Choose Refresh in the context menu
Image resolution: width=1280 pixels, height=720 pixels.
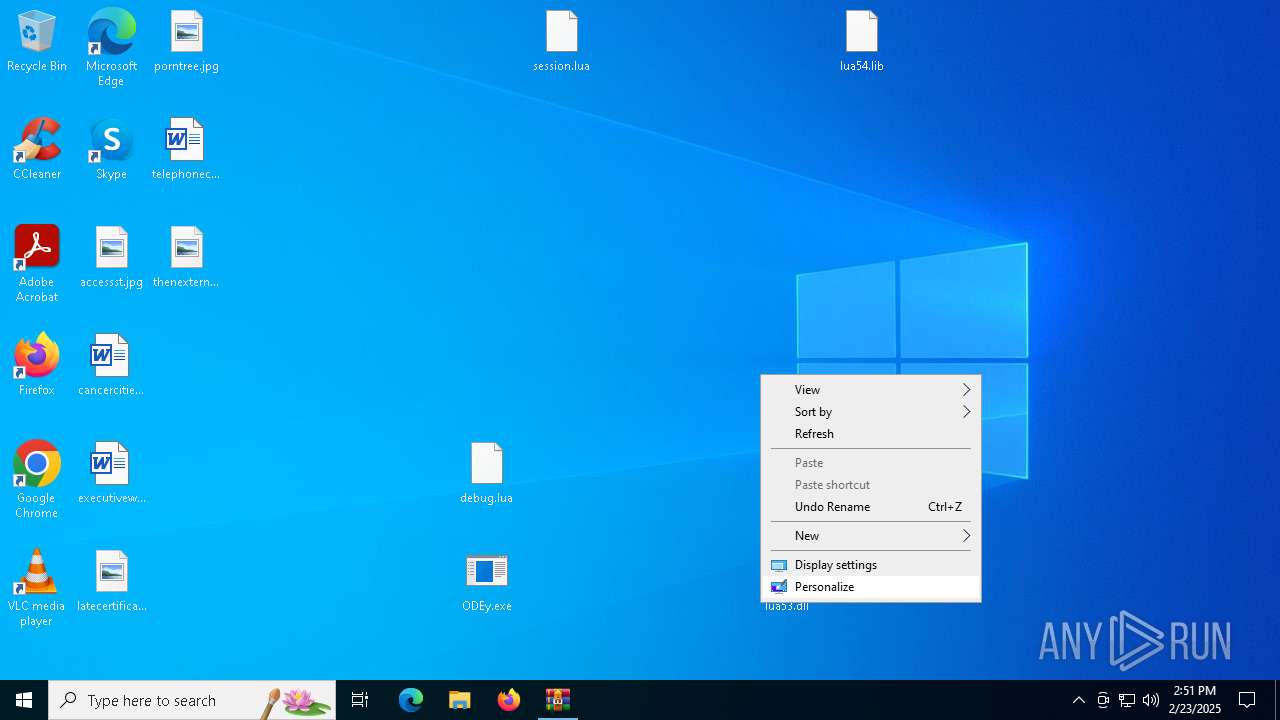tap(871, 434)
